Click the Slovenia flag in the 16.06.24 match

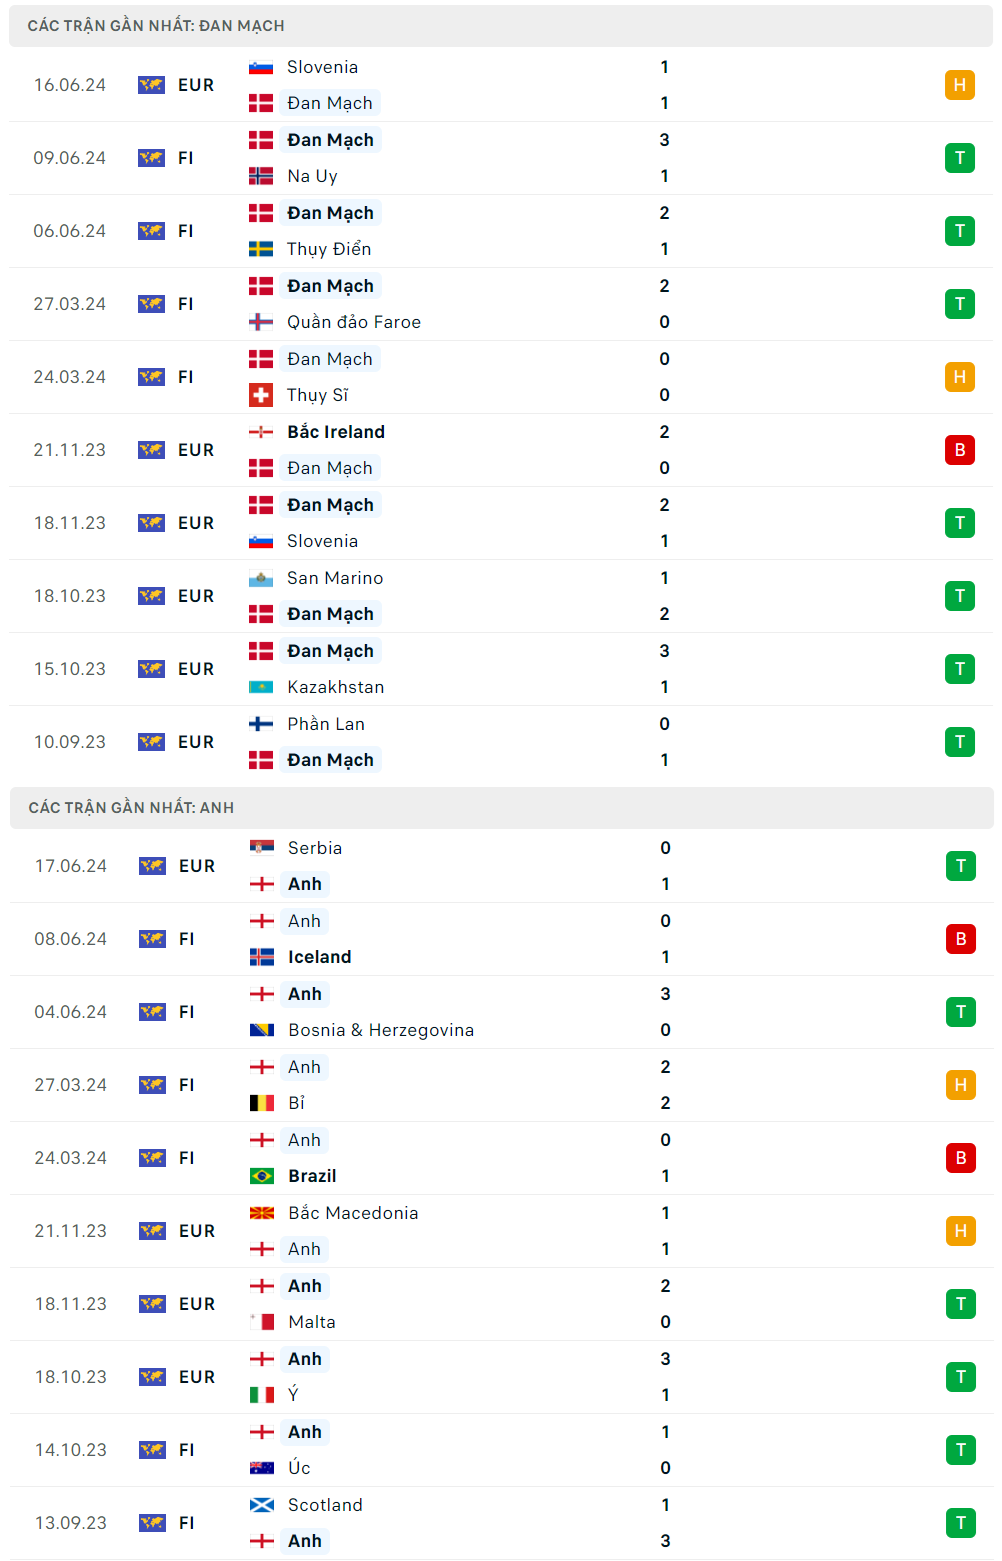[261, 67]
